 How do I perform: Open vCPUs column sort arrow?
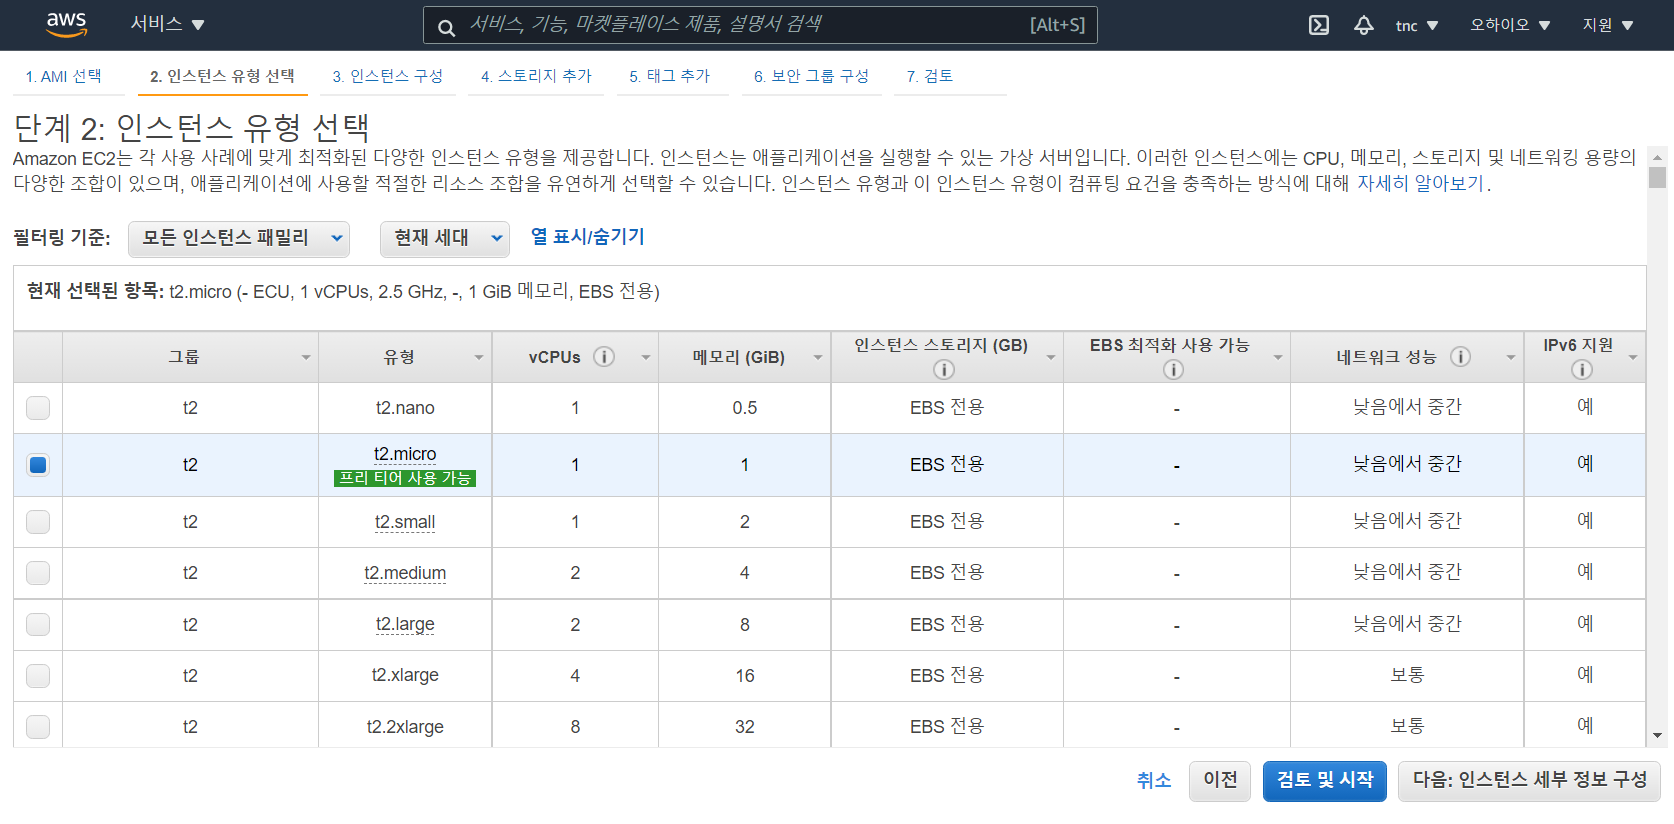pyautogui.click(x=646, y=358)
